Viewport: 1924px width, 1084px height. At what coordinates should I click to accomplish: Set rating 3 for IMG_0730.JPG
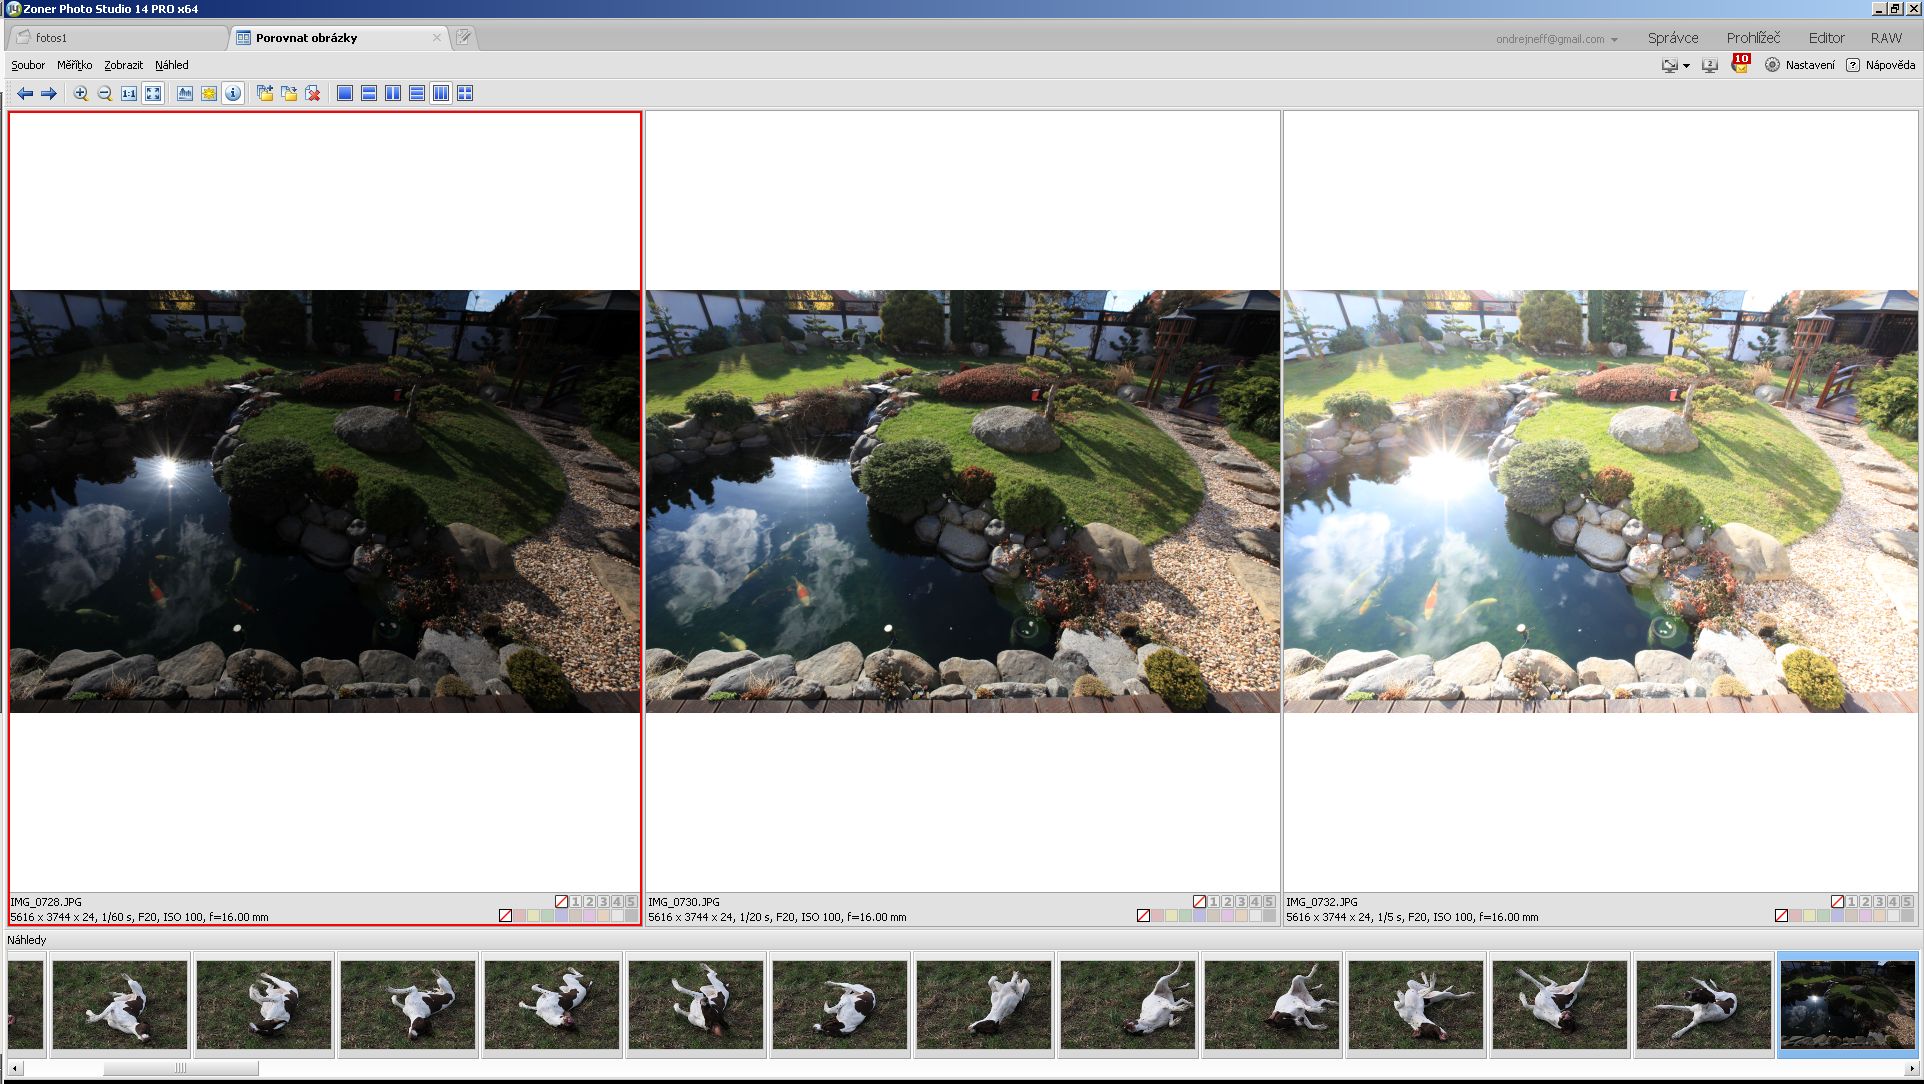pos(1241,901)
